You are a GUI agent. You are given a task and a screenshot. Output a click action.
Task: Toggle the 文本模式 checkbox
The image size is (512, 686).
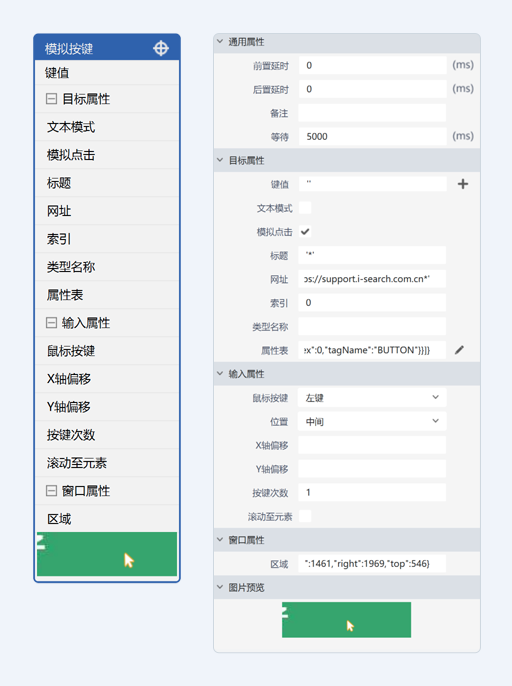pyautogui.click(x=305, y=208)
